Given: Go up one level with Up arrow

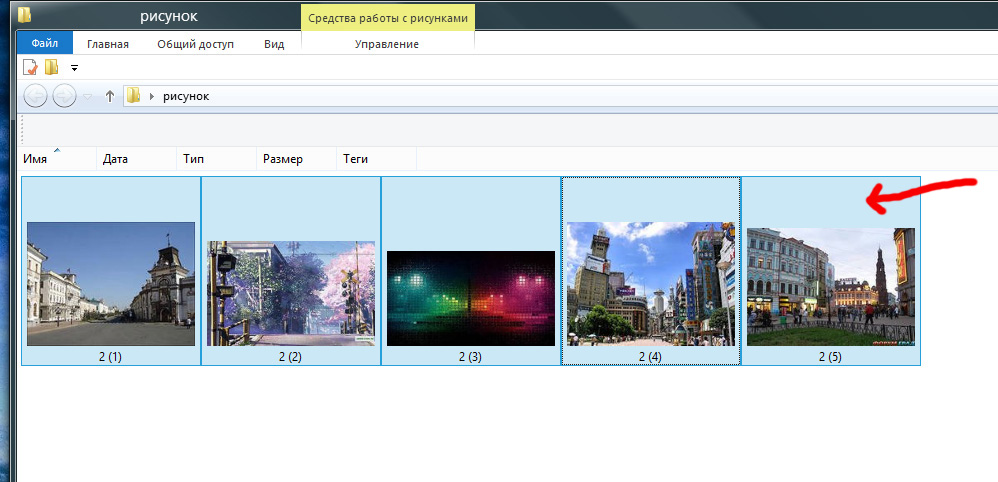Looking at the screenshot, I should point(109,96).
